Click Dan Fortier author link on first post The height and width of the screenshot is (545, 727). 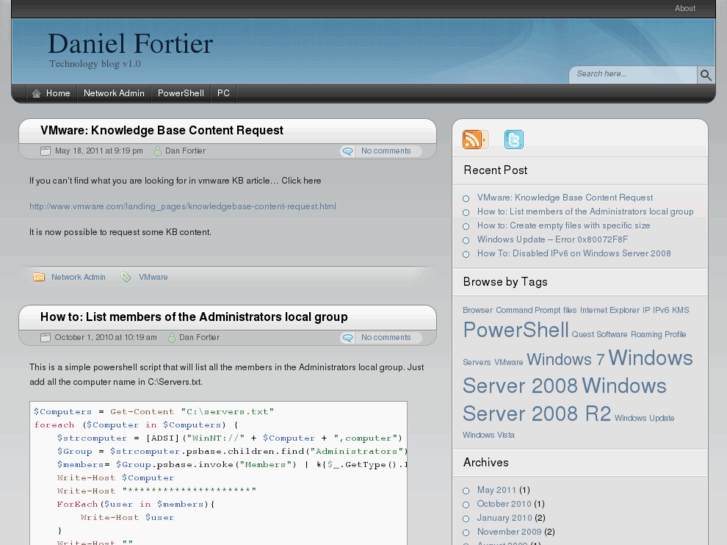[185, 151]
